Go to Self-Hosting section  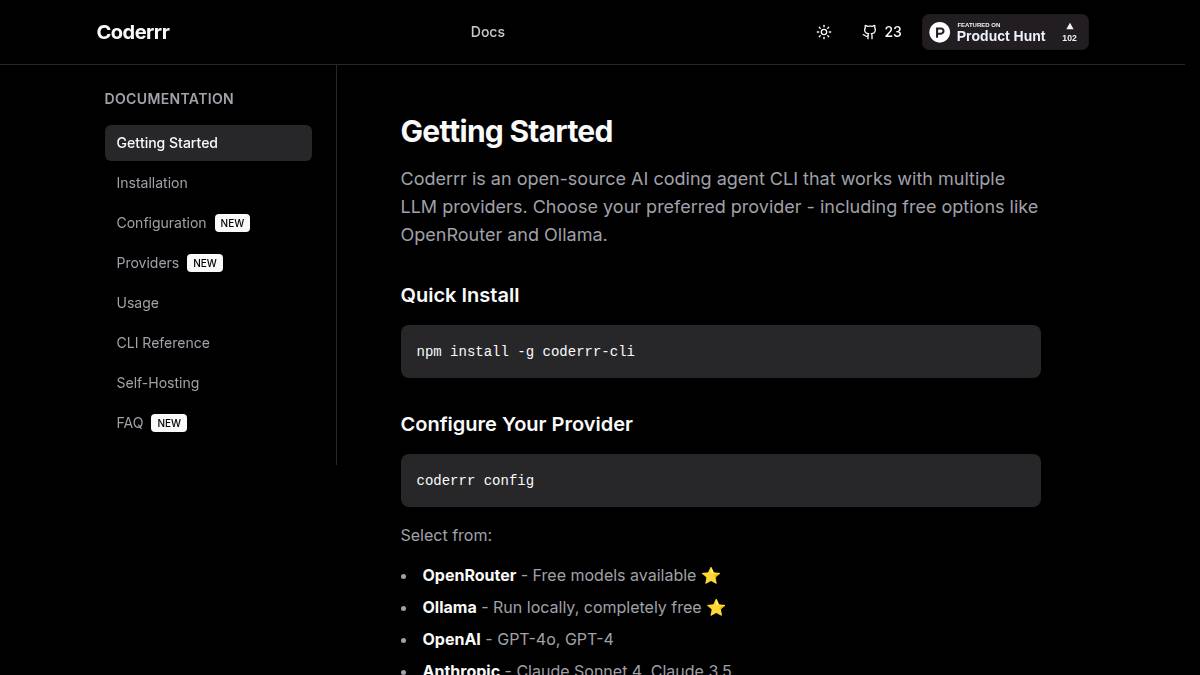(158, 383)
